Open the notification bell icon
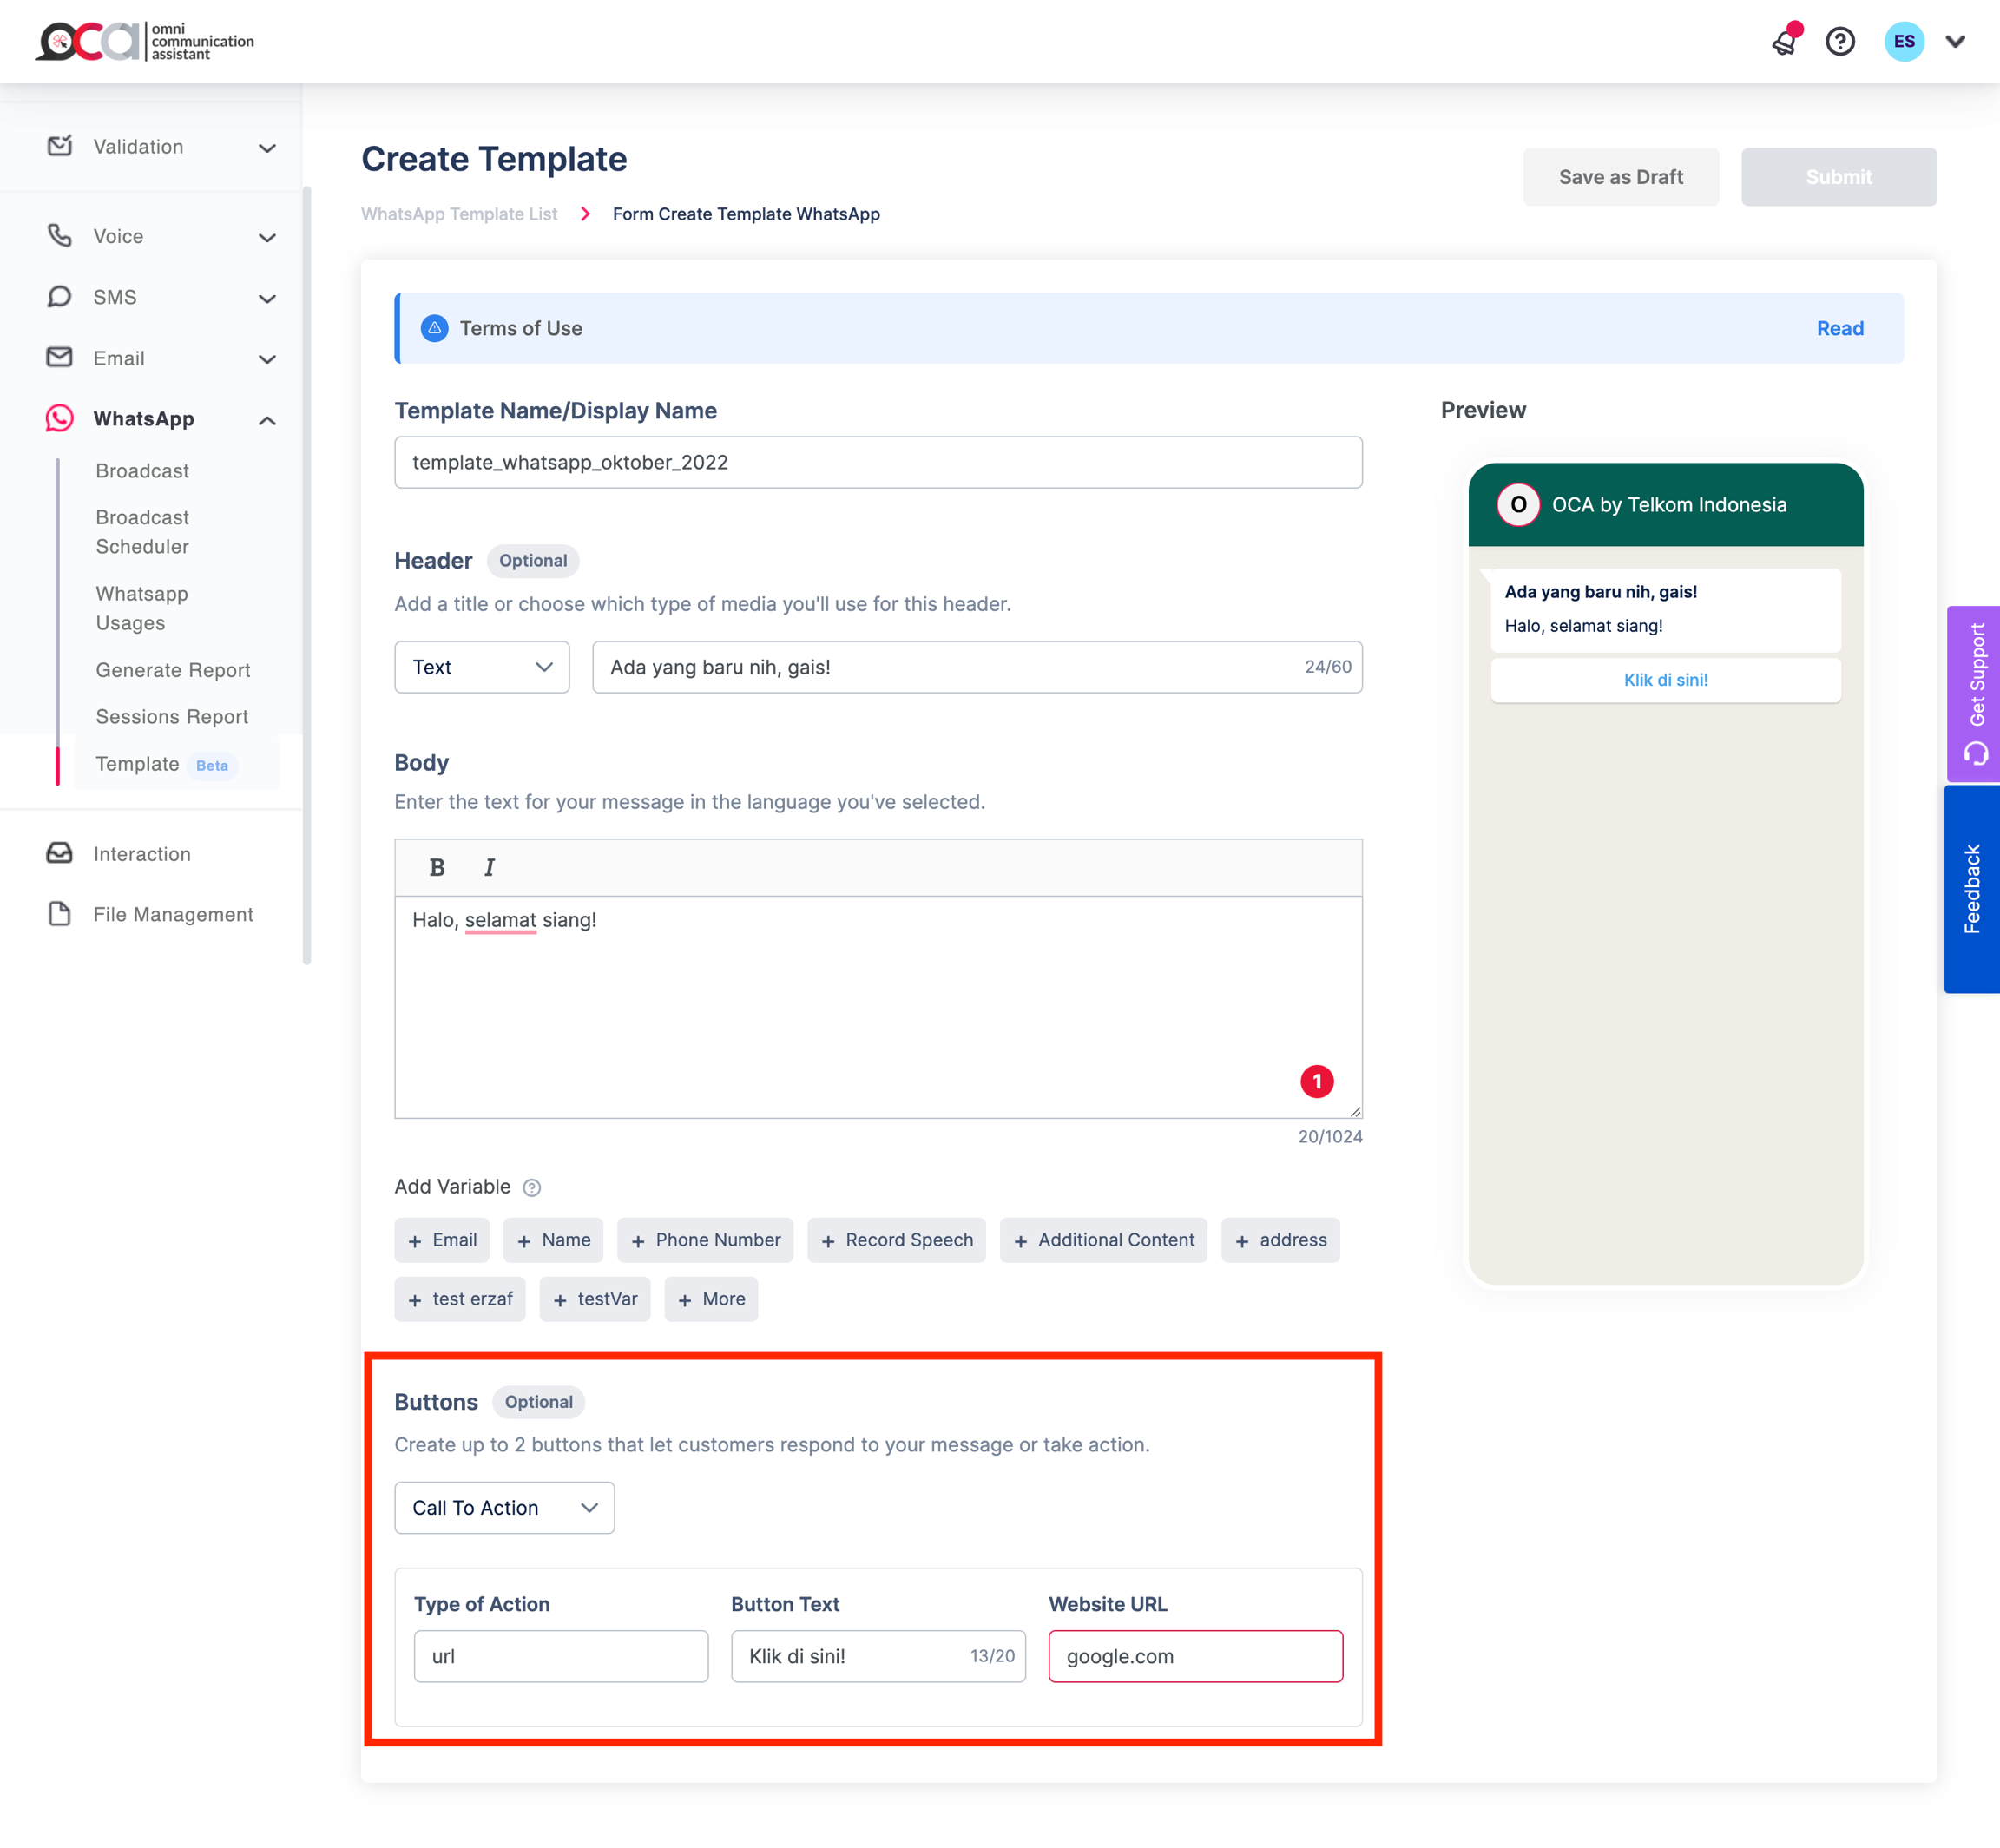 (1785, 42)
